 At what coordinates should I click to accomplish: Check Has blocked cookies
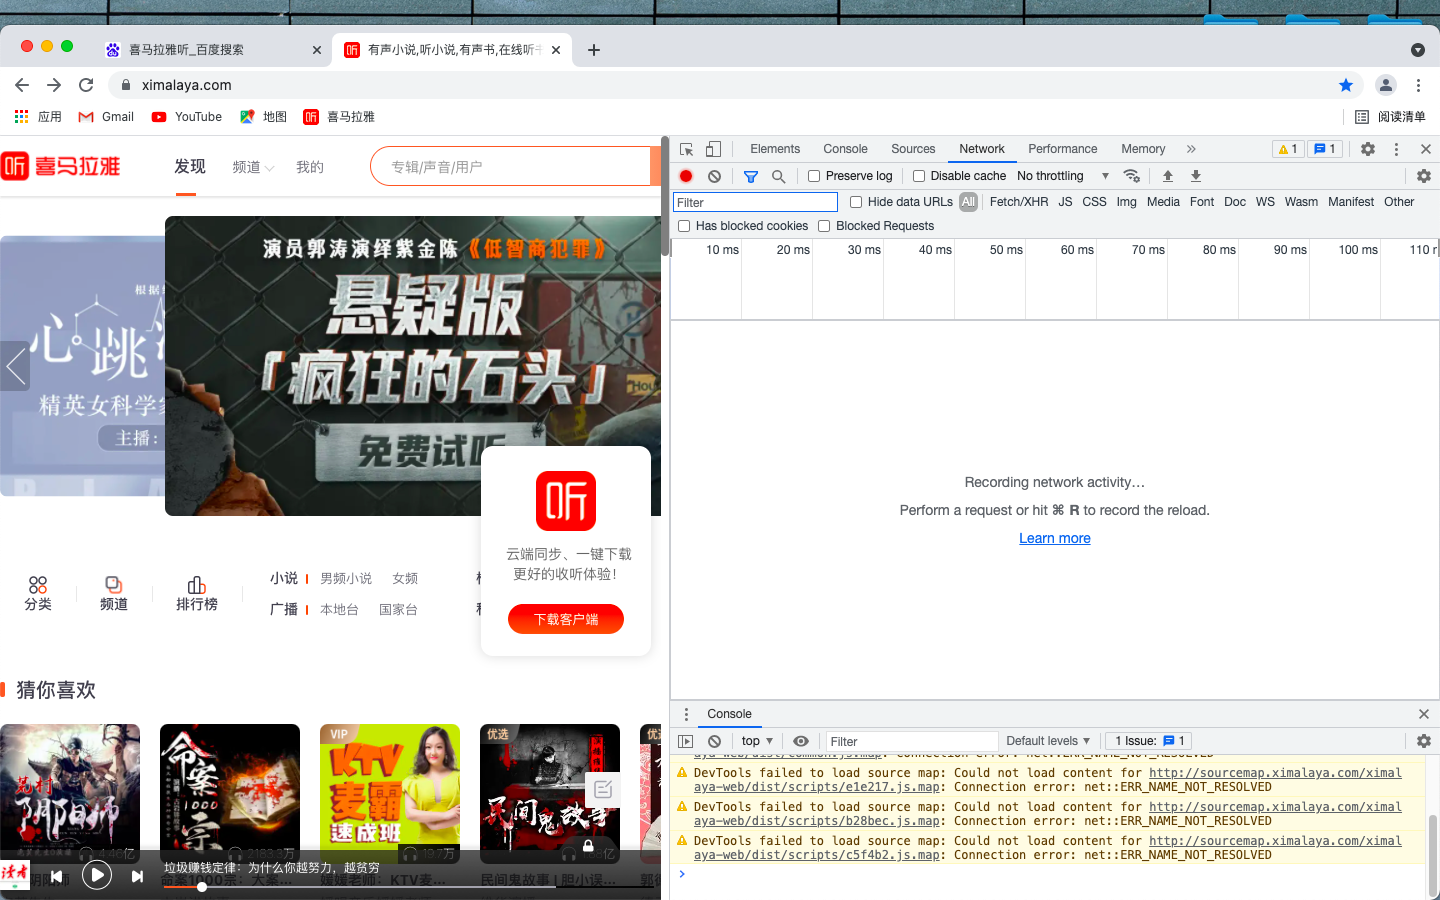click(x=684, y=226)
